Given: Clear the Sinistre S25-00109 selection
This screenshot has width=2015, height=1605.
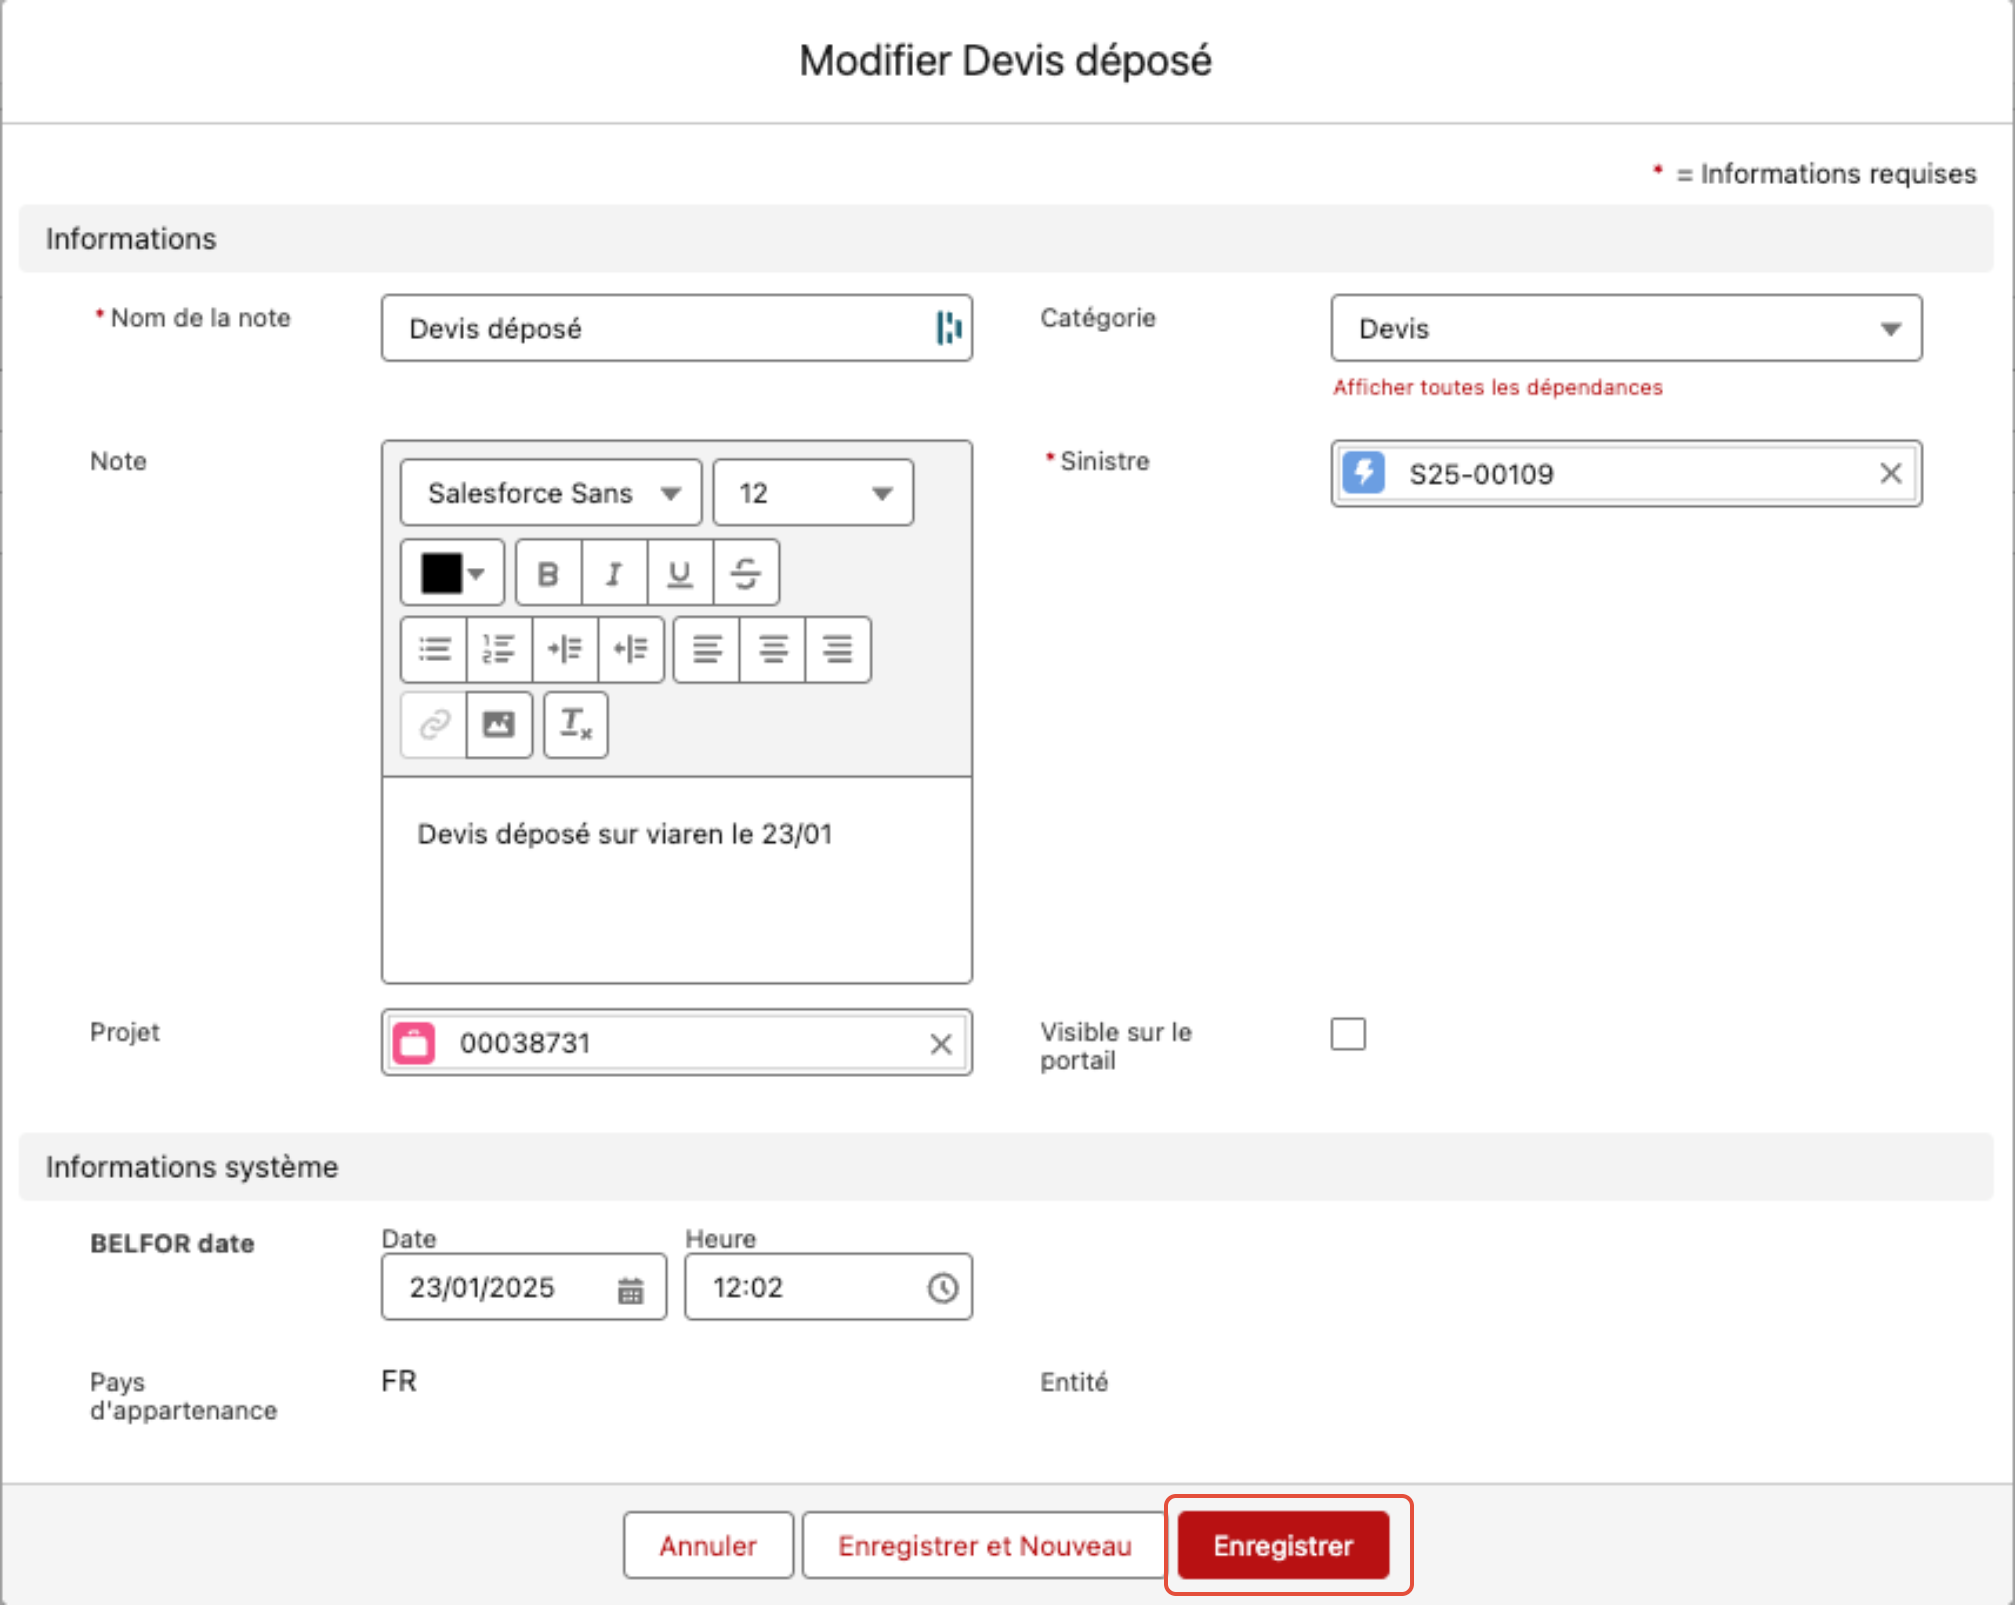Looking at the screenshot, I should 1890,473.
